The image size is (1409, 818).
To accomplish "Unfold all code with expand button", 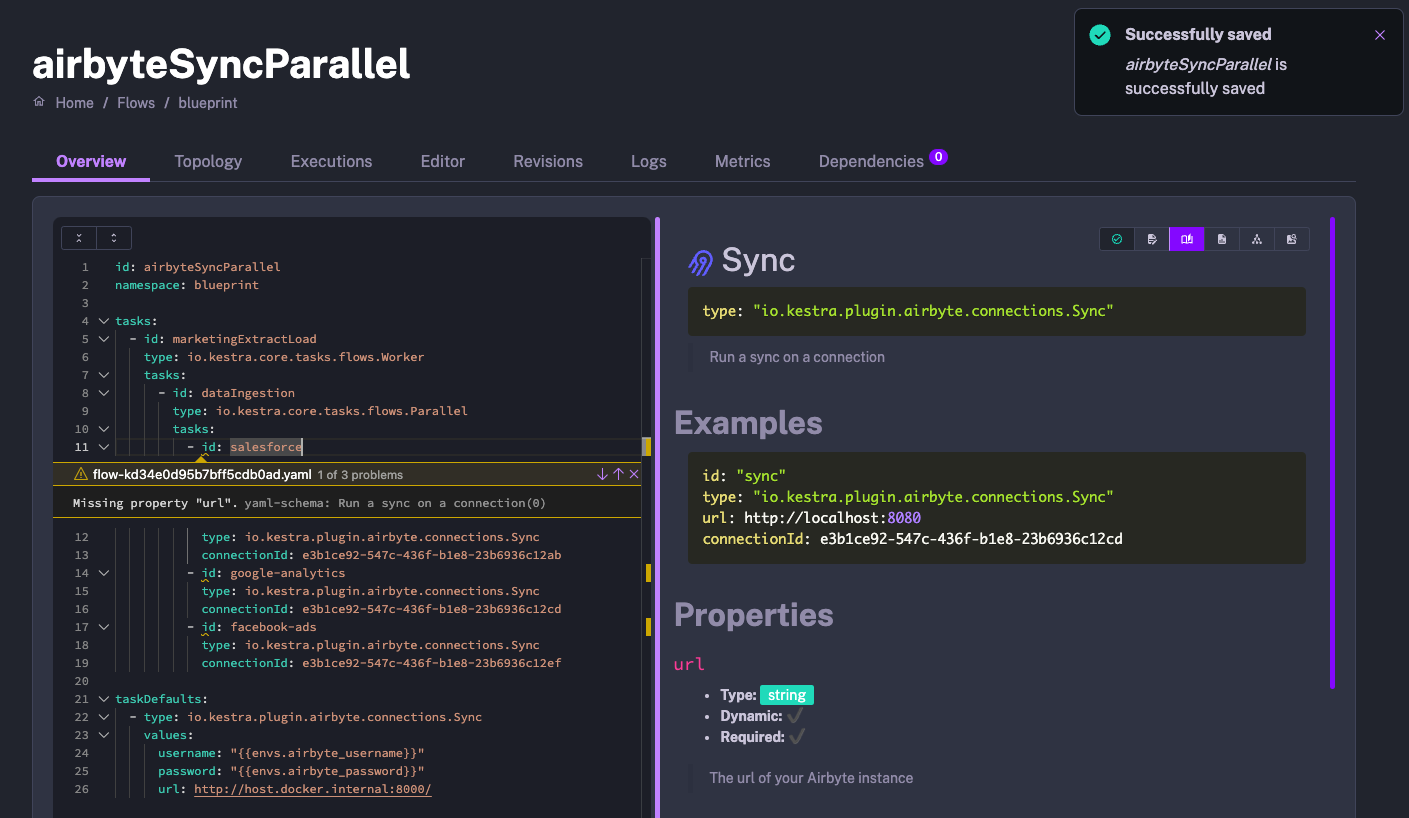I will coord(114,238).
